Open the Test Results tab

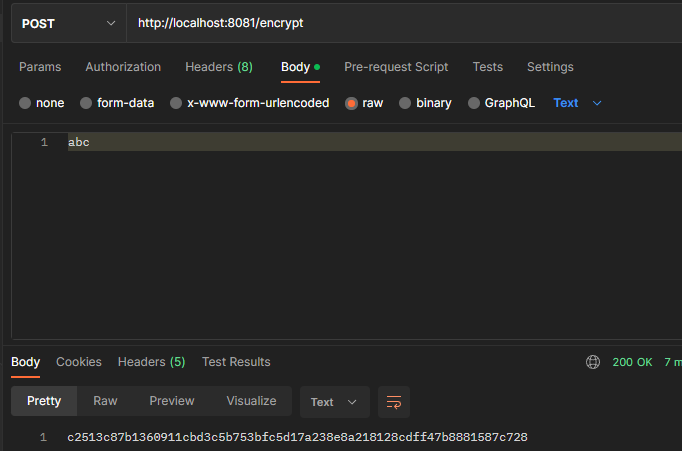pyautogui.click(x=236, y=362)
